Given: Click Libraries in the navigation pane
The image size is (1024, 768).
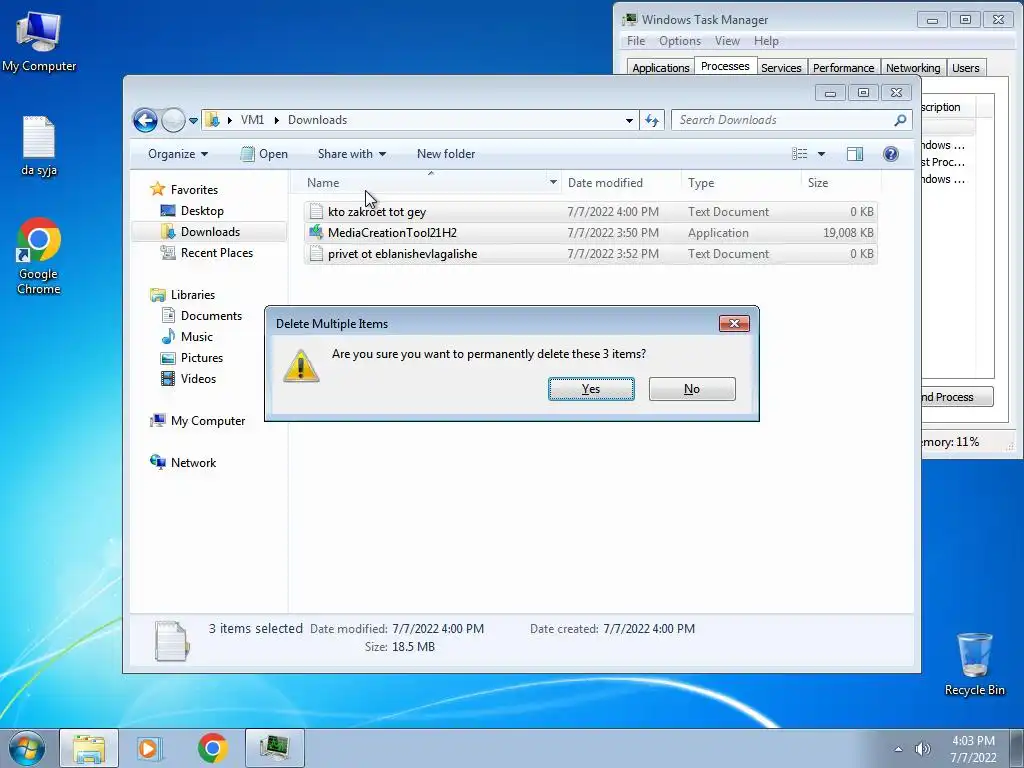Looking at the screenshot, I should [x=193, y=295].
